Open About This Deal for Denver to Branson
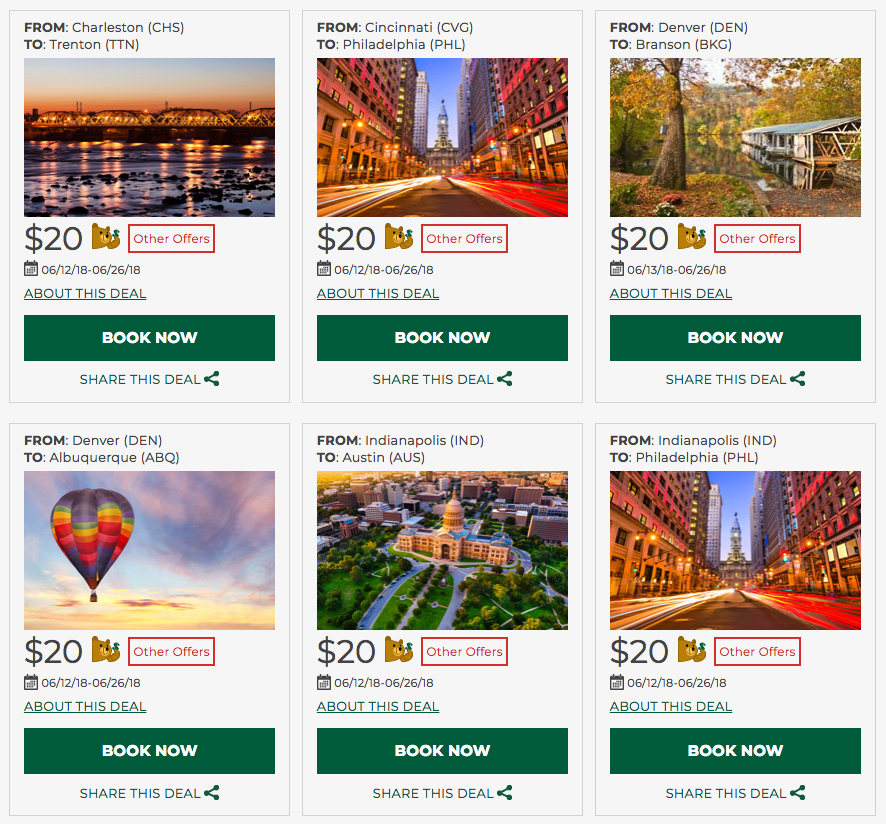This screenshot has height=824, width=886. click(x=671, y=294)
